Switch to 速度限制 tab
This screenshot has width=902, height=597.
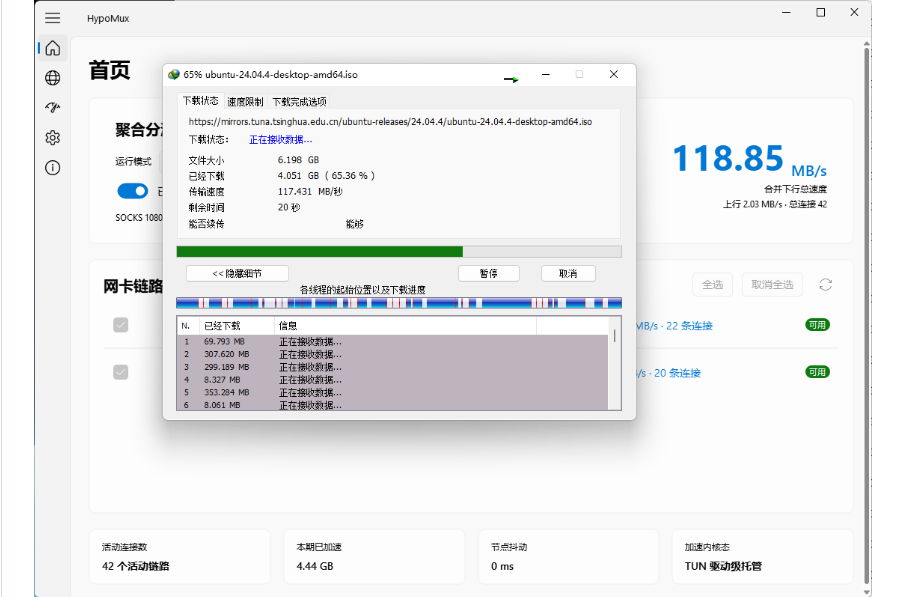[245, 102]
